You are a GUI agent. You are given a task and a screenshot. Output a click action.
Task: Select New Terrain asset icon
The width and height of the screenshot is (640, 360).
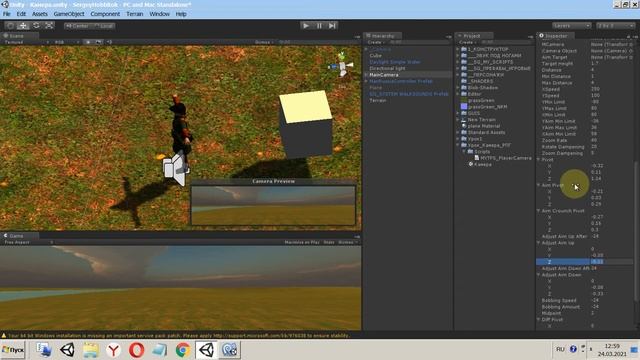(x=464, y=120)
